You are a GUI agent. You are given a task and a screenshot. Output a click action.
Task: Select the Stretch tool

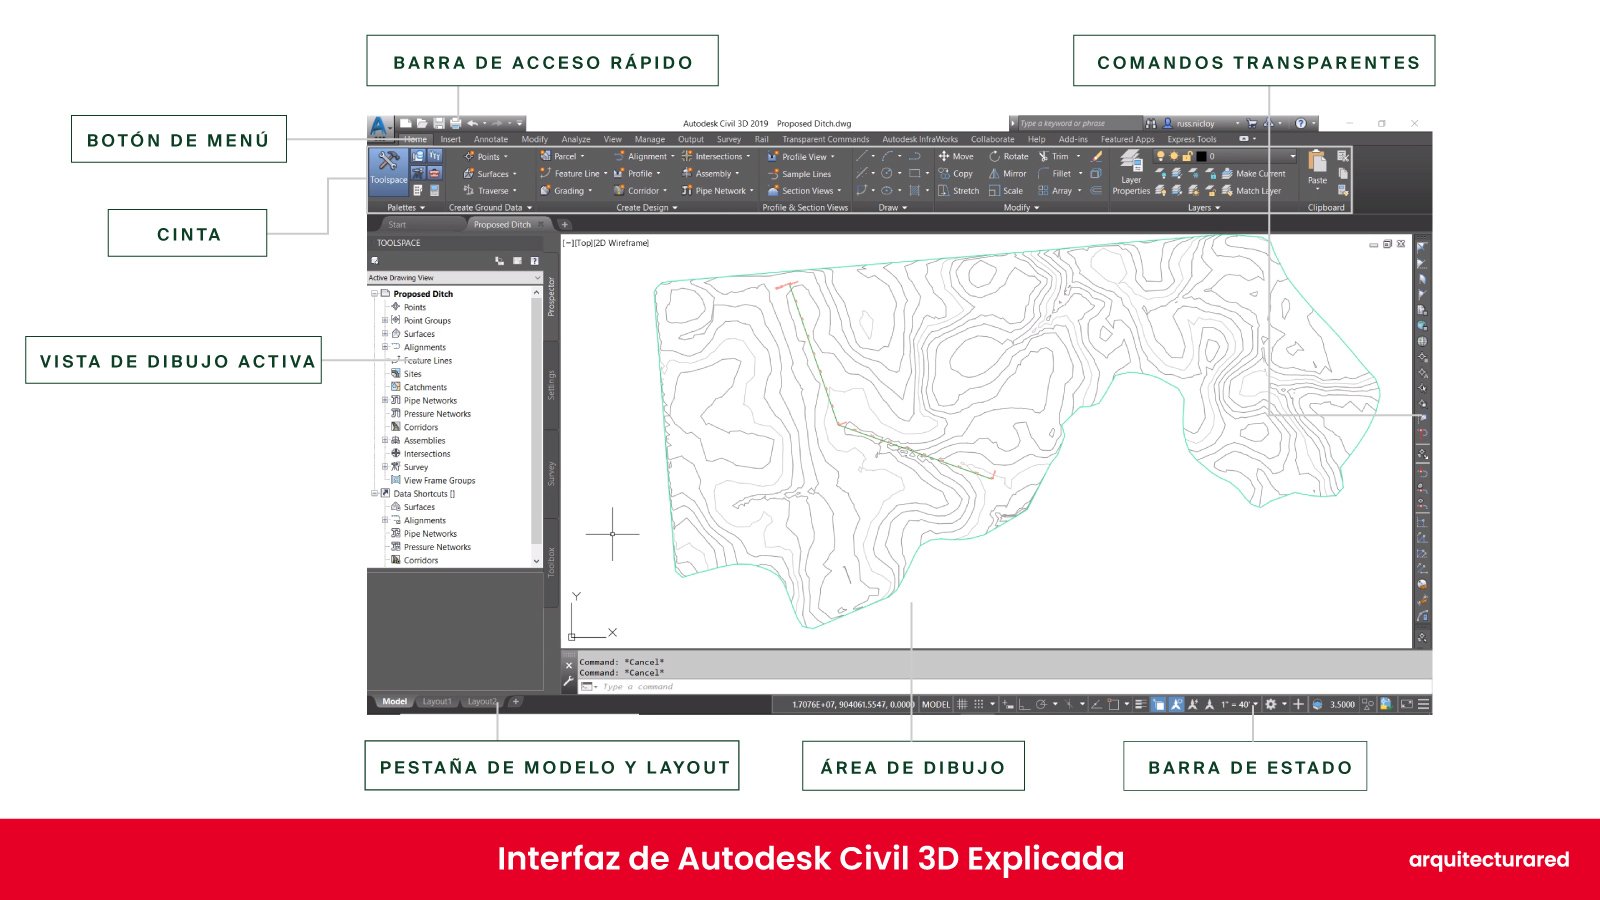coord(958,190)
